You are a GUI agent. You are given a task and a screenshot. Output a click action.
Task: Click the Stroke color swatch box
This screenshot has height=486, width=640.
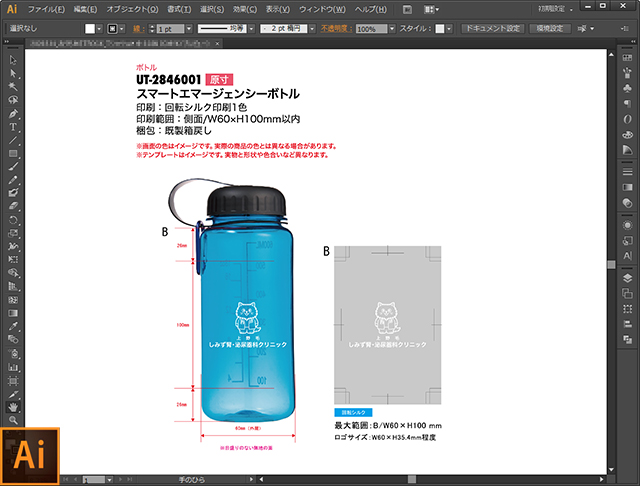[x=112, y=29]
